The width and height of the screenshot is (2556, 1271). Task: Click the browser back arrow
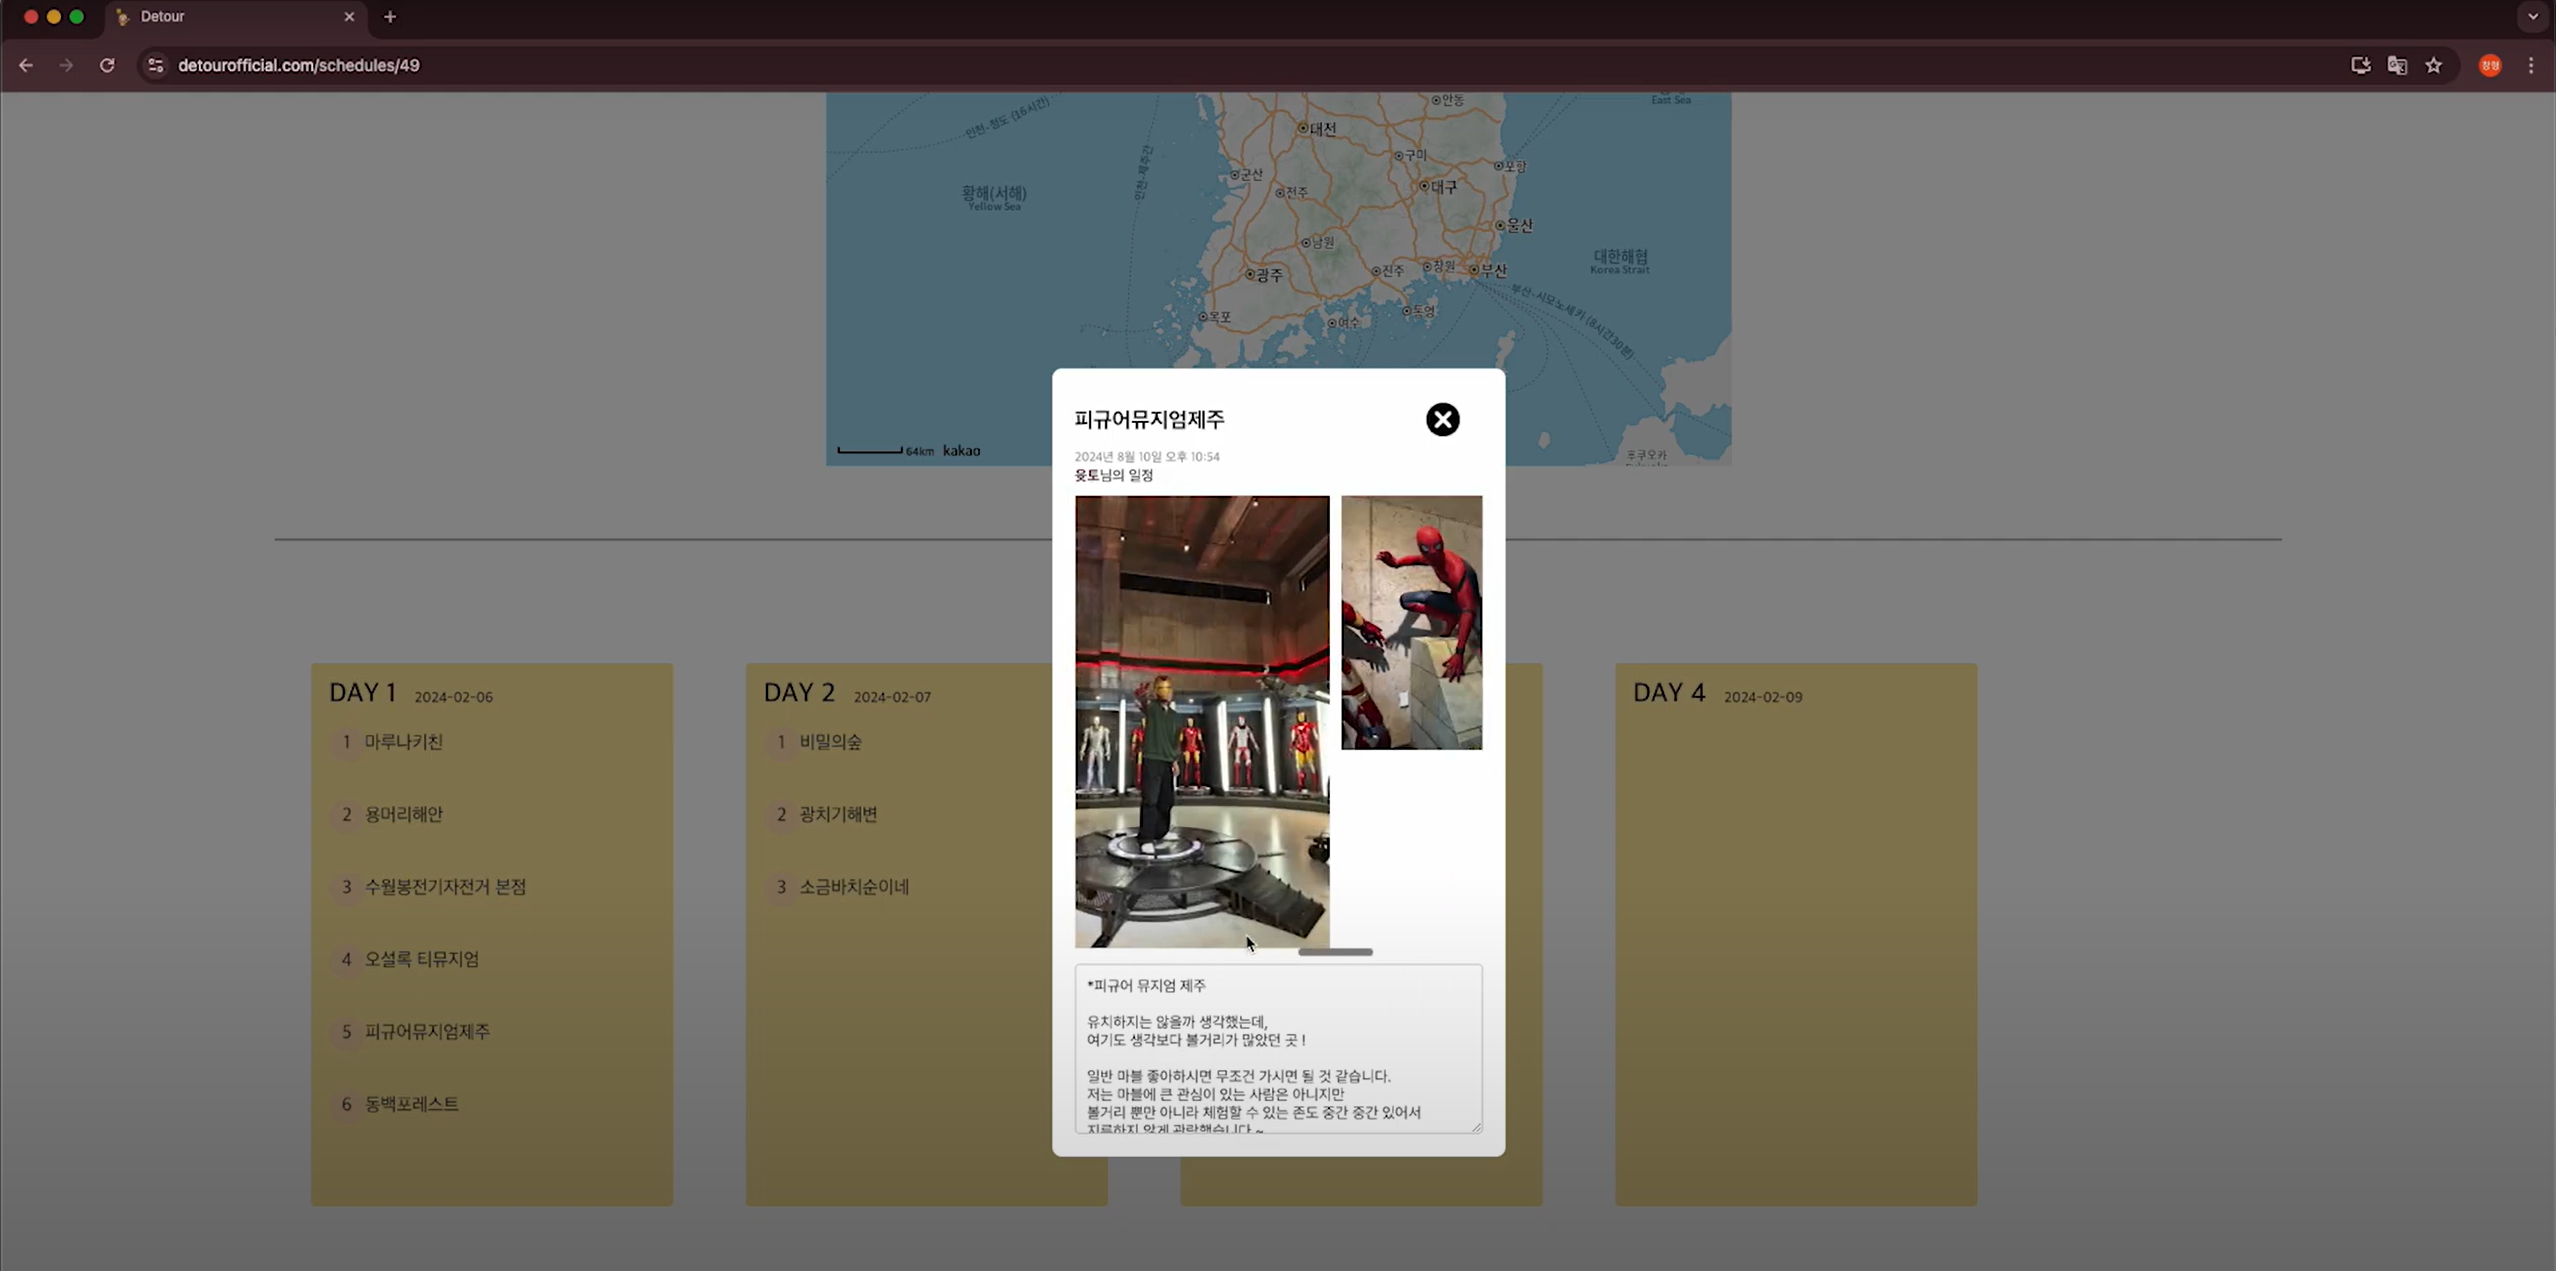[x=26, y=65]
